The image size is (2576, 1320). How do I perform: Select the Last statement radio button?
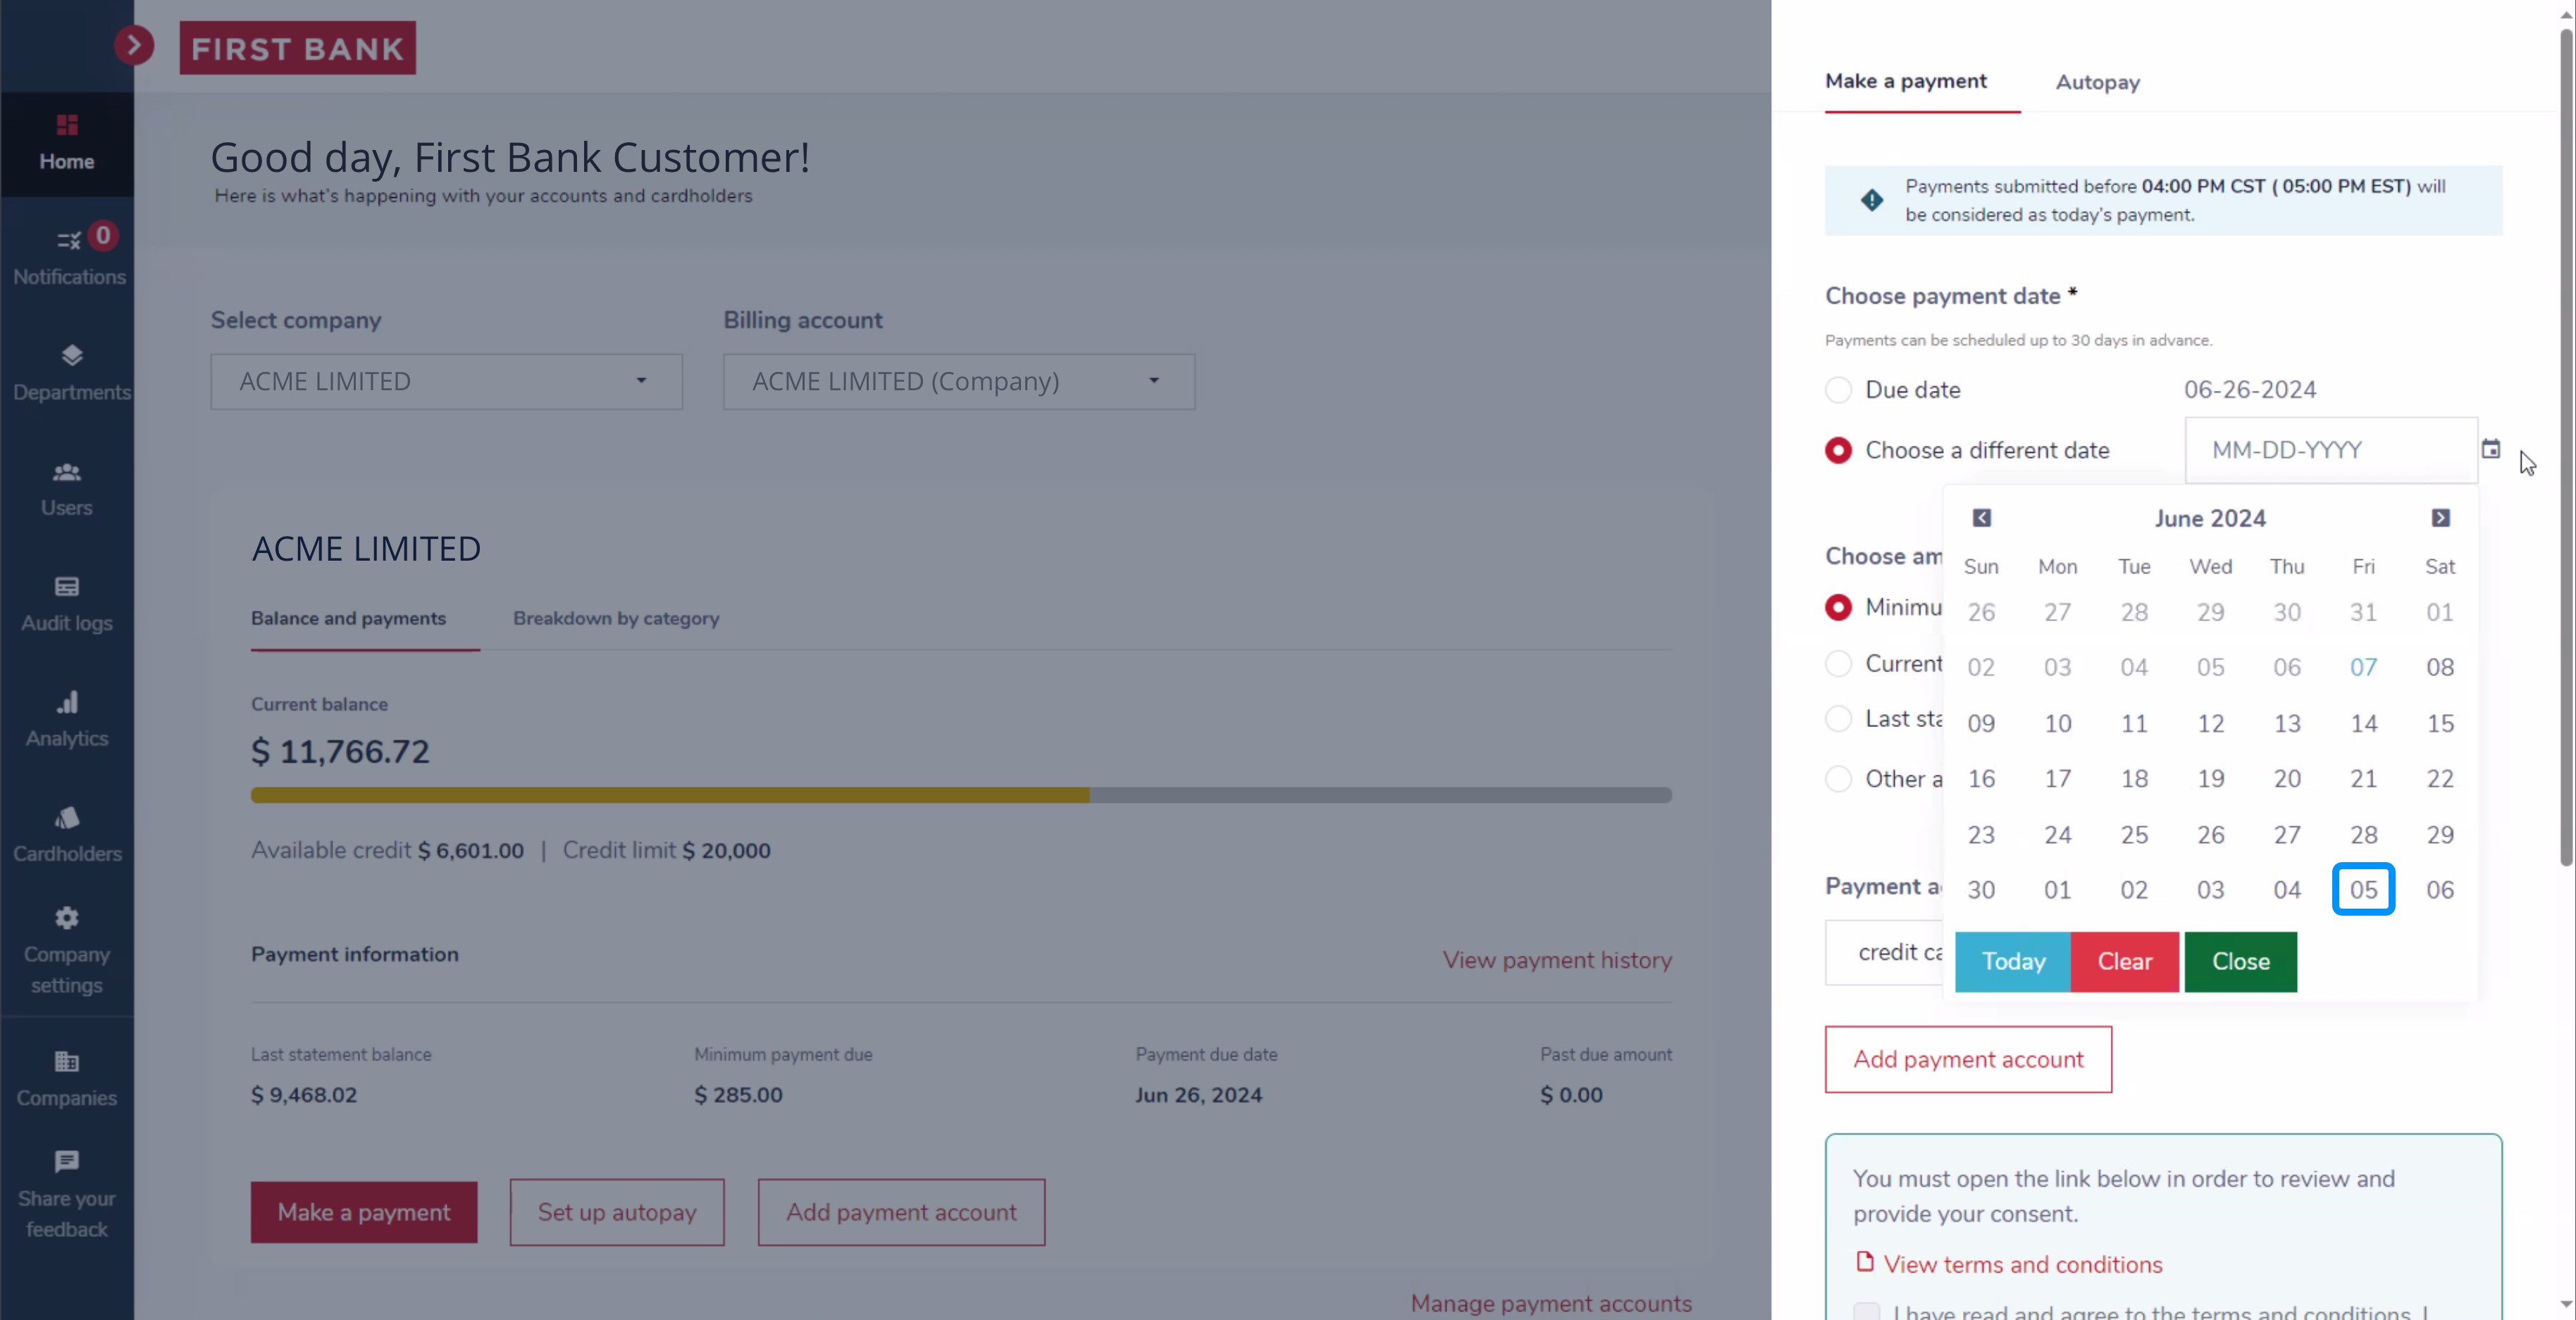[x=1838, y=719]
